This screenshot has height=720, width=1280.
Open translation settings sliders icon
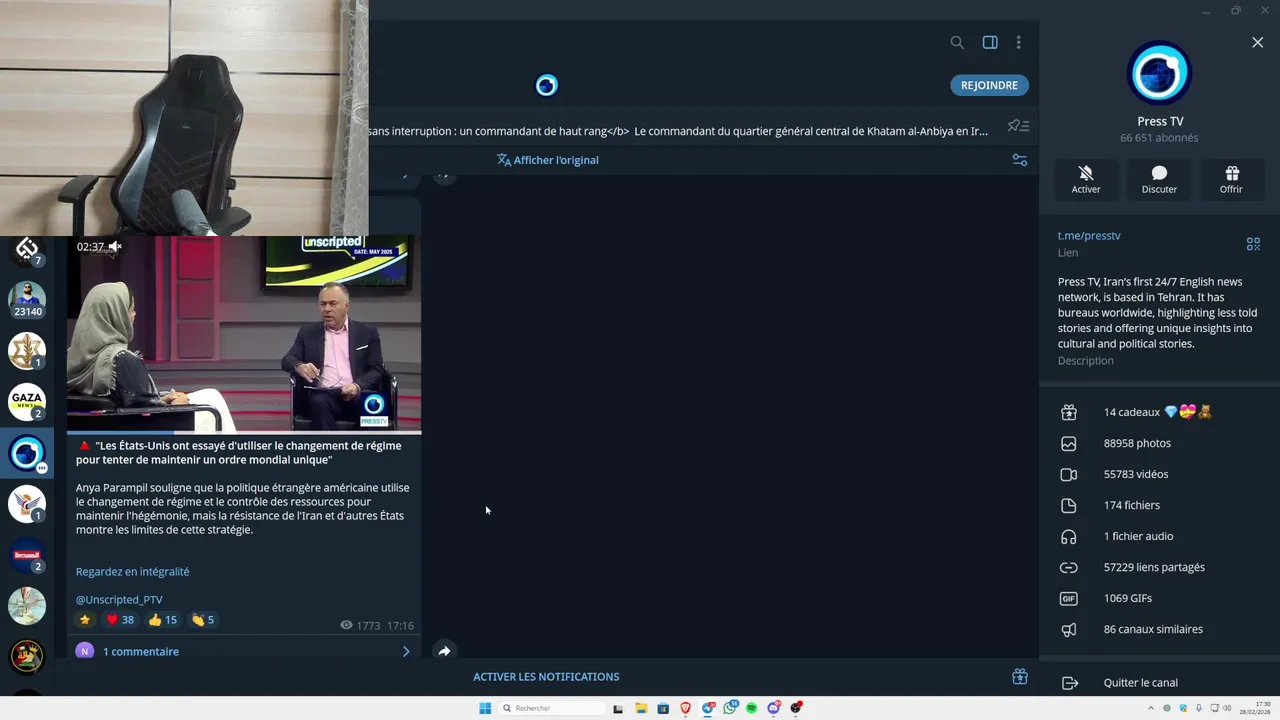point(1019,160)
